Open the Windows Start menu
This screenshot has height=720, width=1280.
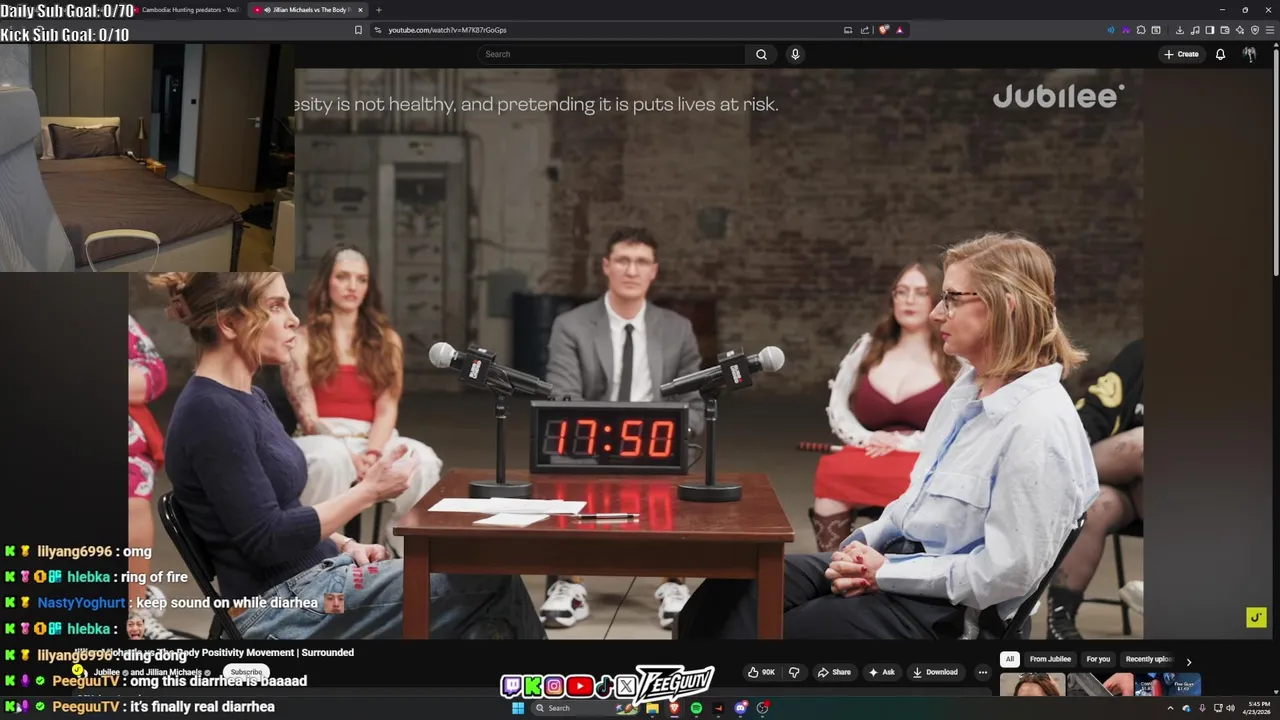pyautogui.click(x=518, y=708)
